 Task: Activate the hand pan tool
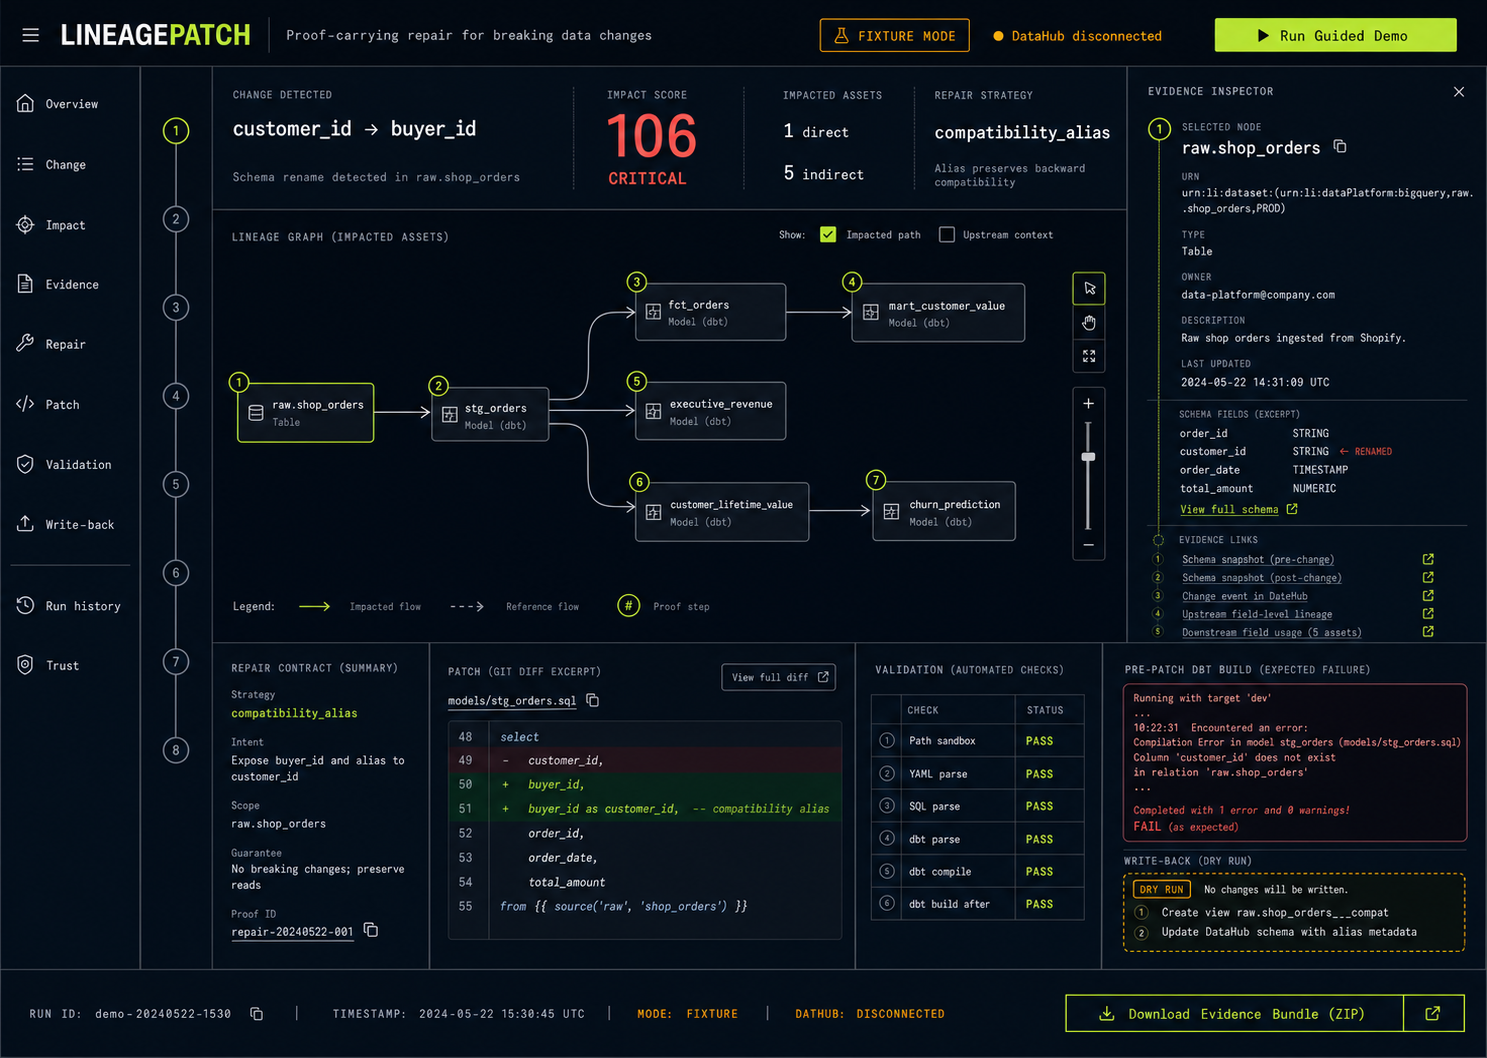pyautogui.click(x=1089, y=322)
